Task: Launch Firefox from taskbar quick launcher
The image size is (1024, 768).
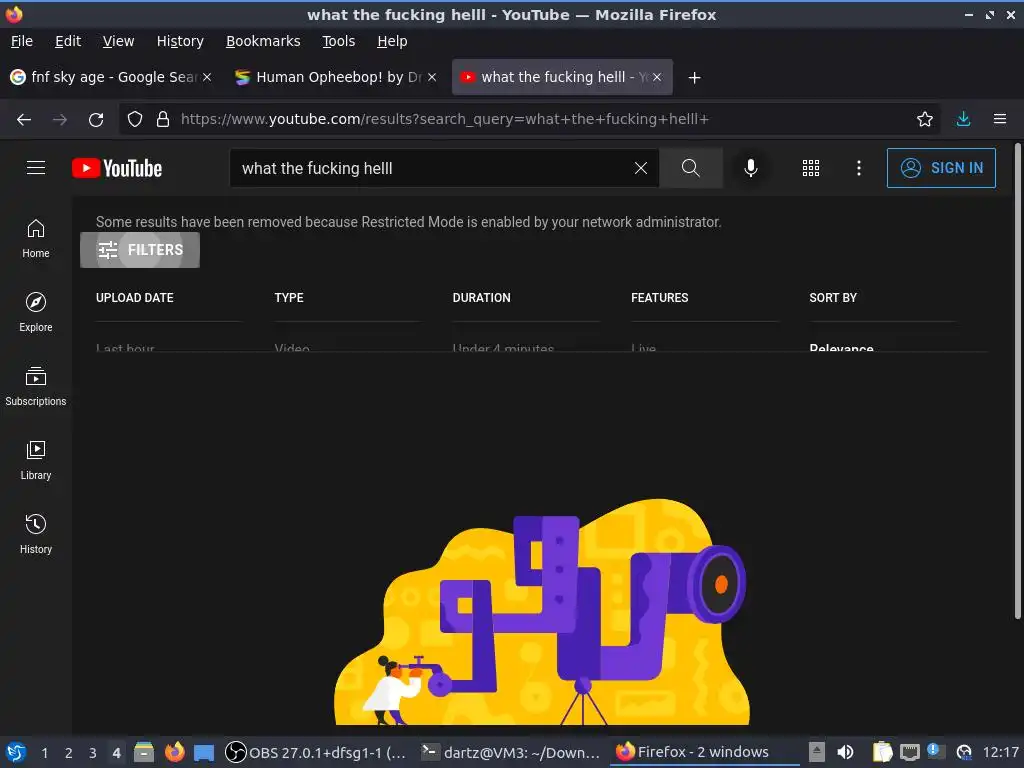Action: [174, 752]
